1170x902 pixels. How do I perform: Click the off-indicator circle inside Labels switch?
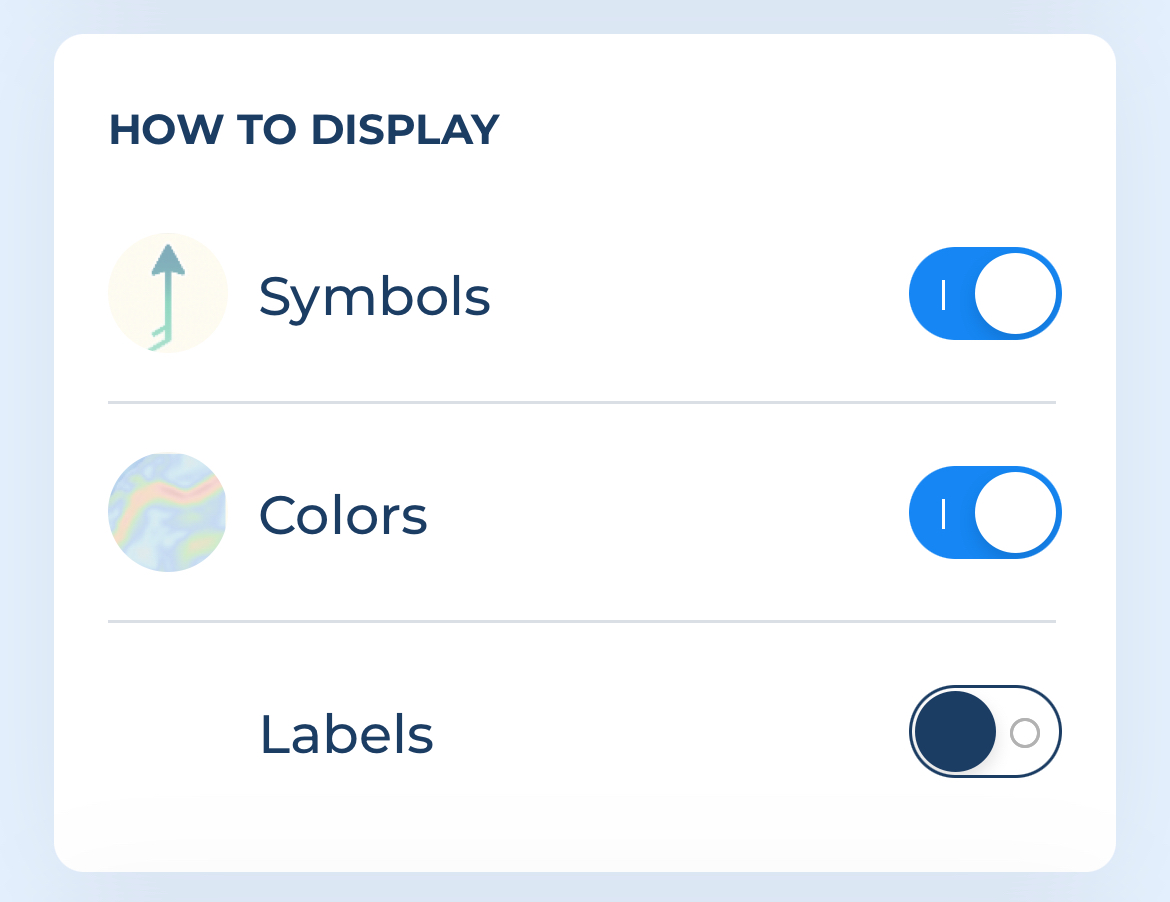pos(1024,733)
